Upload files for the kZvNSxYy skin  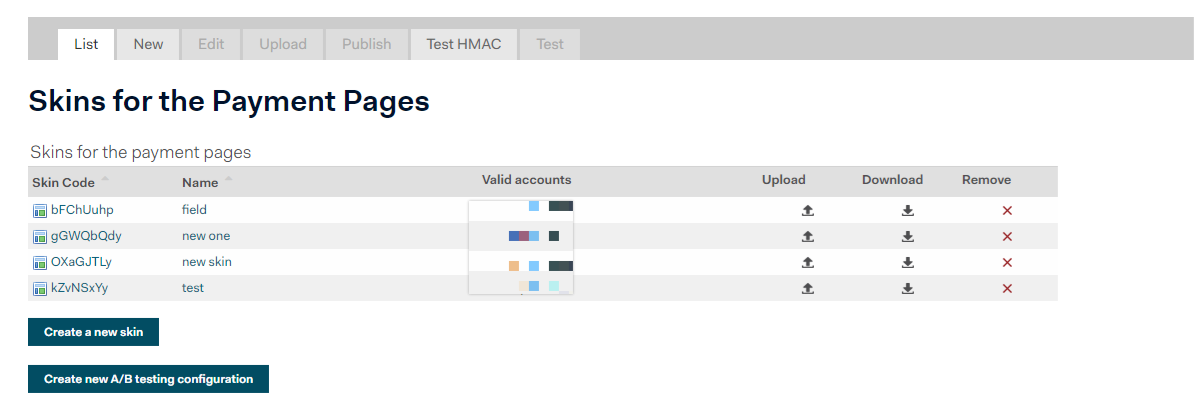tap(807, 289)
